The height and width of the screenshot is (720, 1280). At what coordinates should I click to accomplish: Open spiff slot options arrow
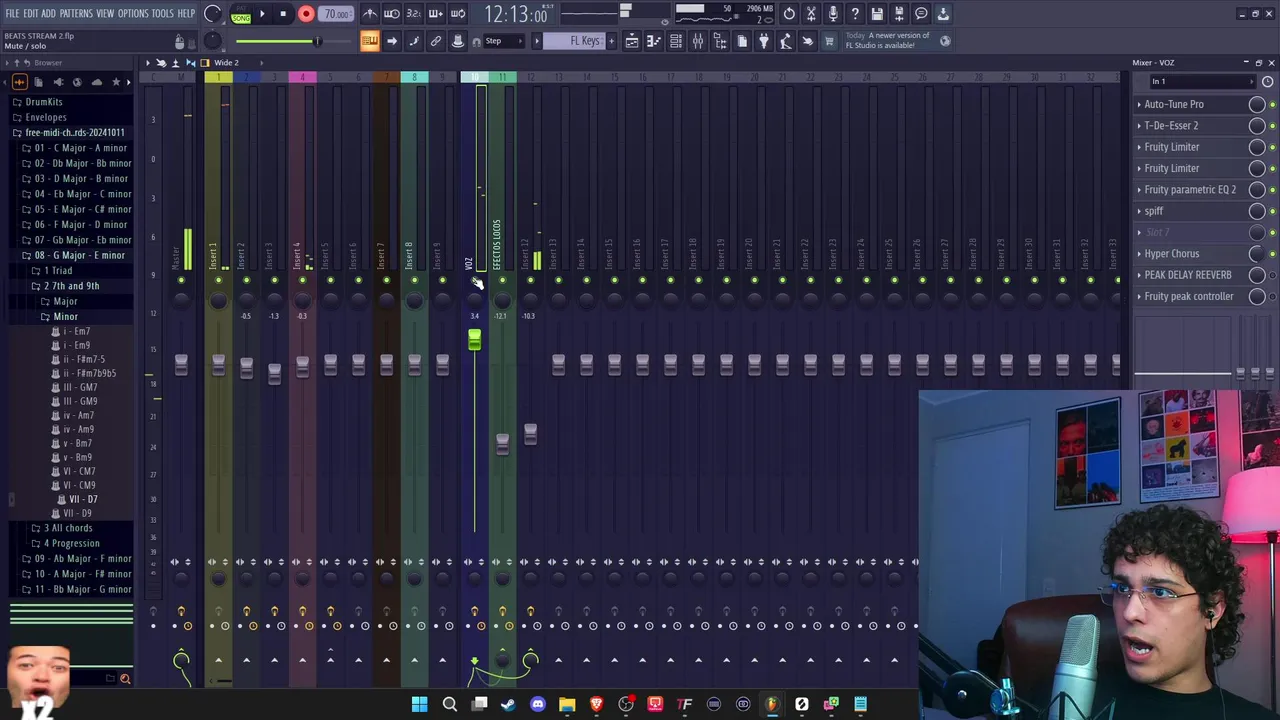[1139, 211]
